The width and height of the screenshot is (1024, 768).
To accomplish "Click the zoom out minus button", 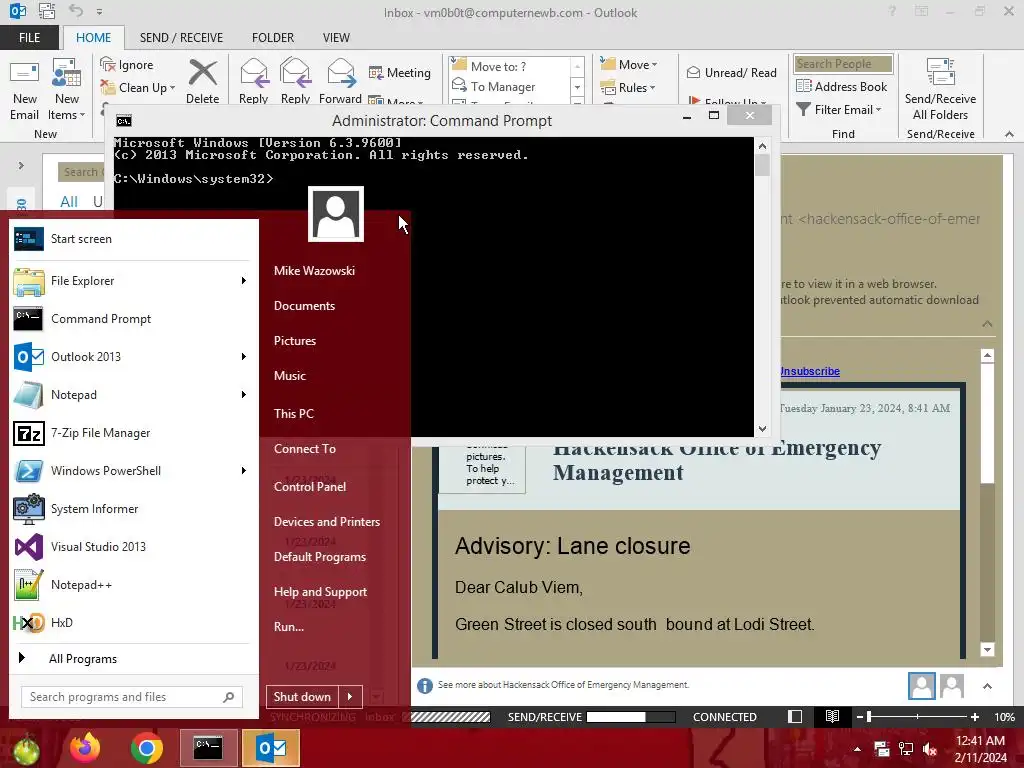I will pyautogui.click(x=860, y=716).
